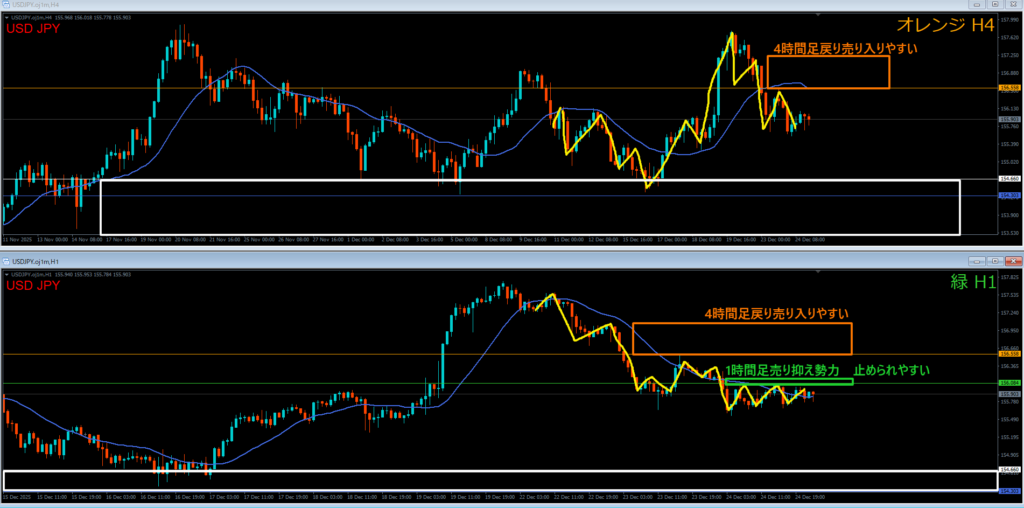Screen dimensions: 1024x508
Task: Close the USDJPY H1 chart window
Action: point(1012,261)
